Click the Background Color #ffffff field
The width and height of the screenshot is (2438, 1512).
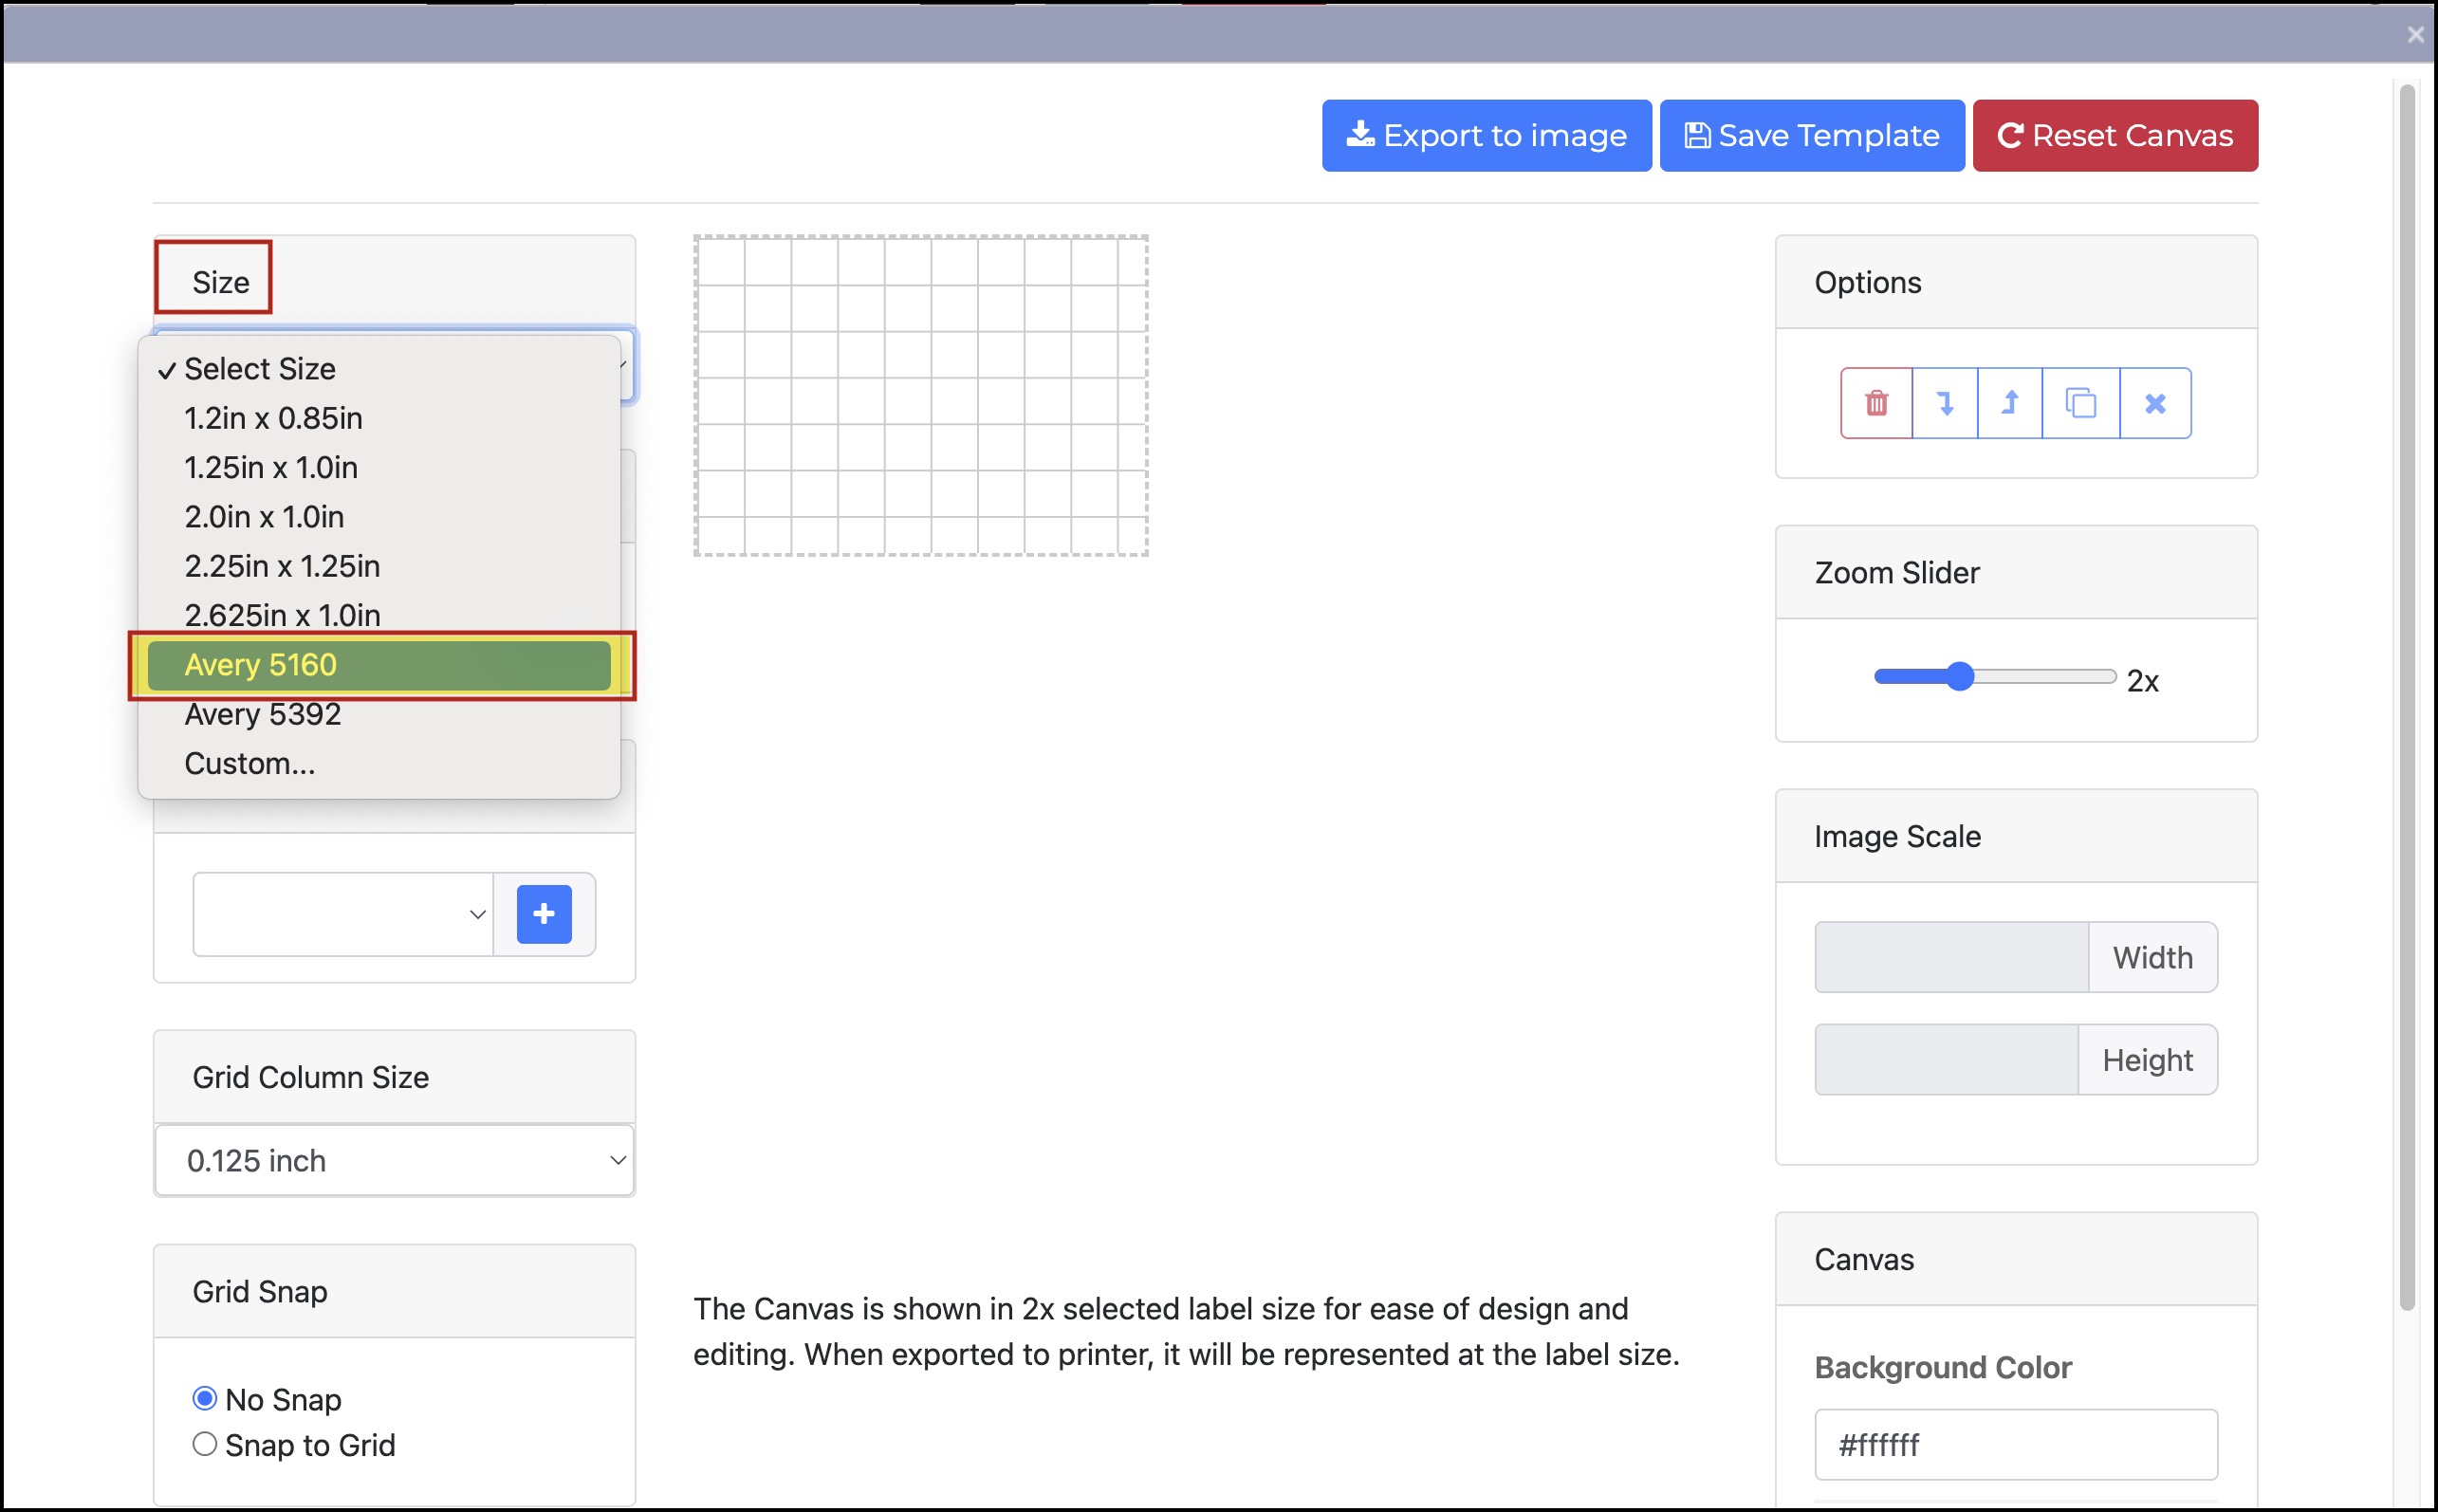pyautogui.click(x=2015, y=1444)
